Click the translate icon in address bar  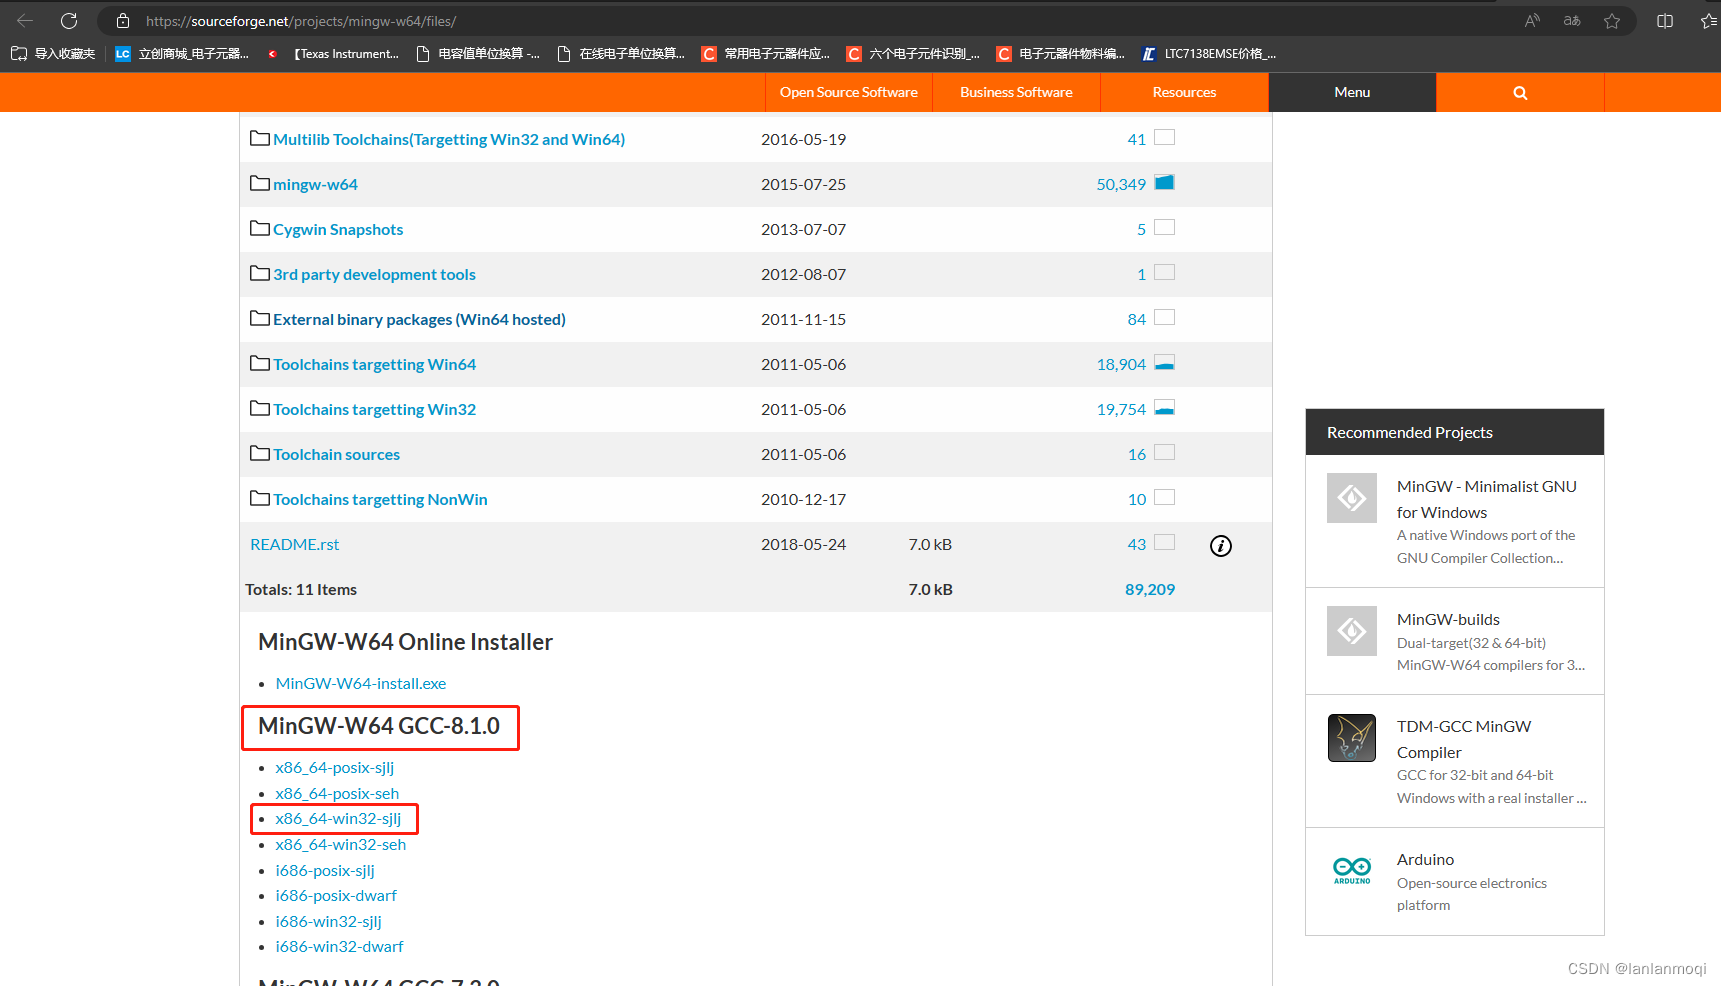click(x=1572, y=21)
